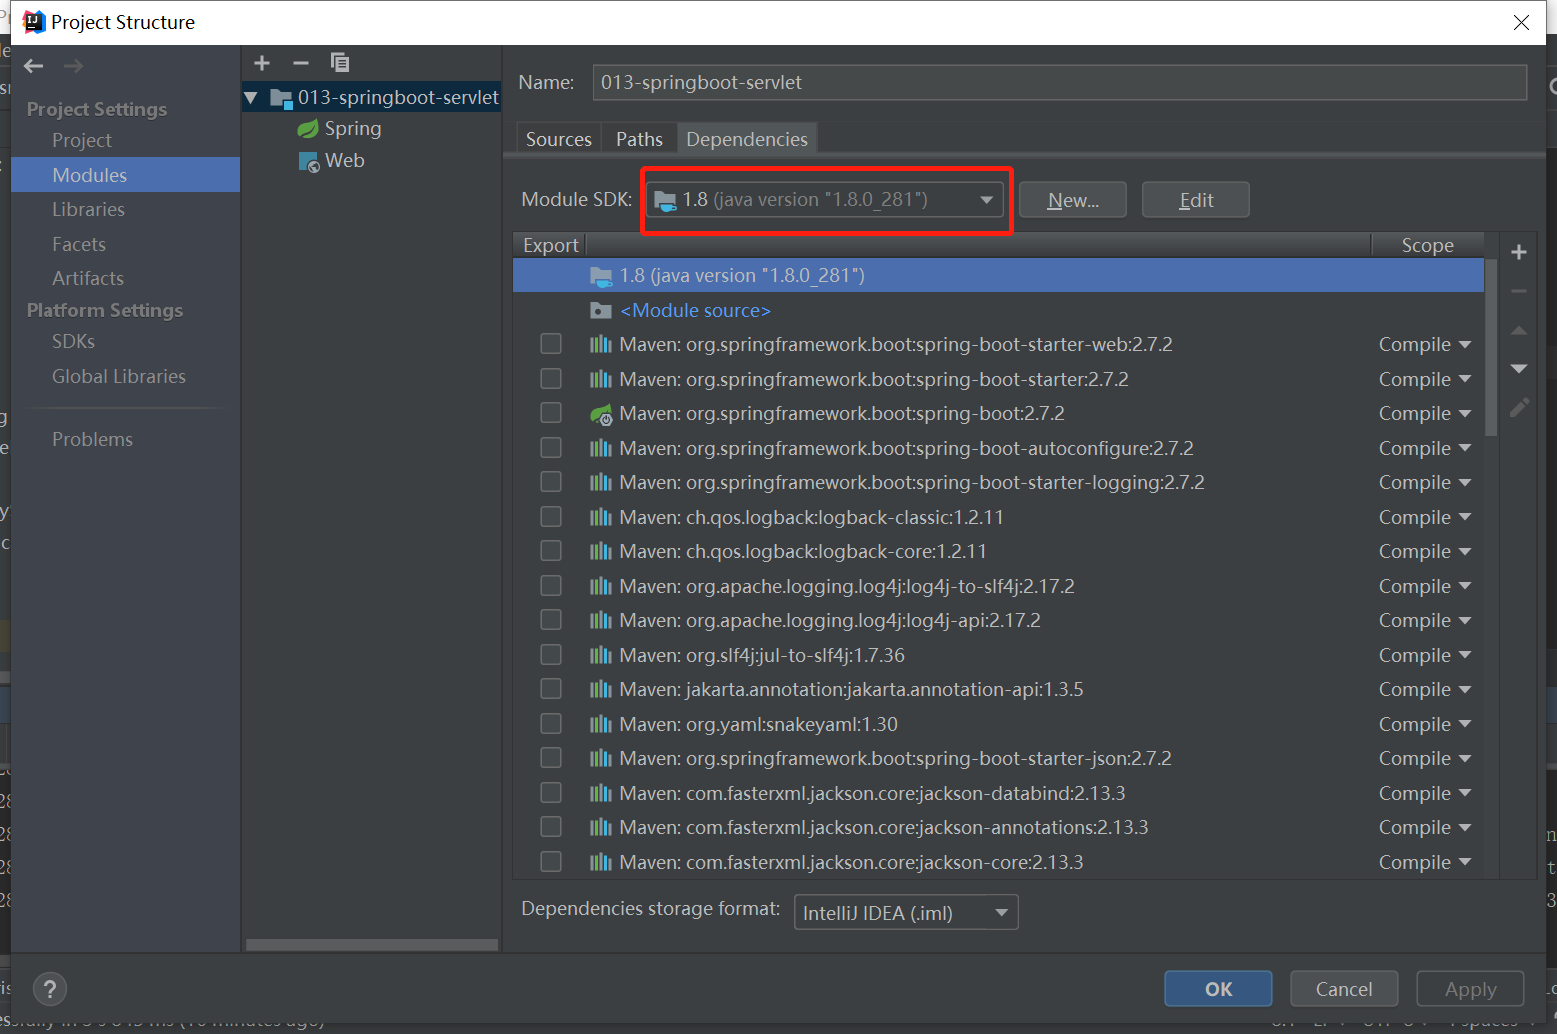Click the Web facet icon

click(309, 161)
